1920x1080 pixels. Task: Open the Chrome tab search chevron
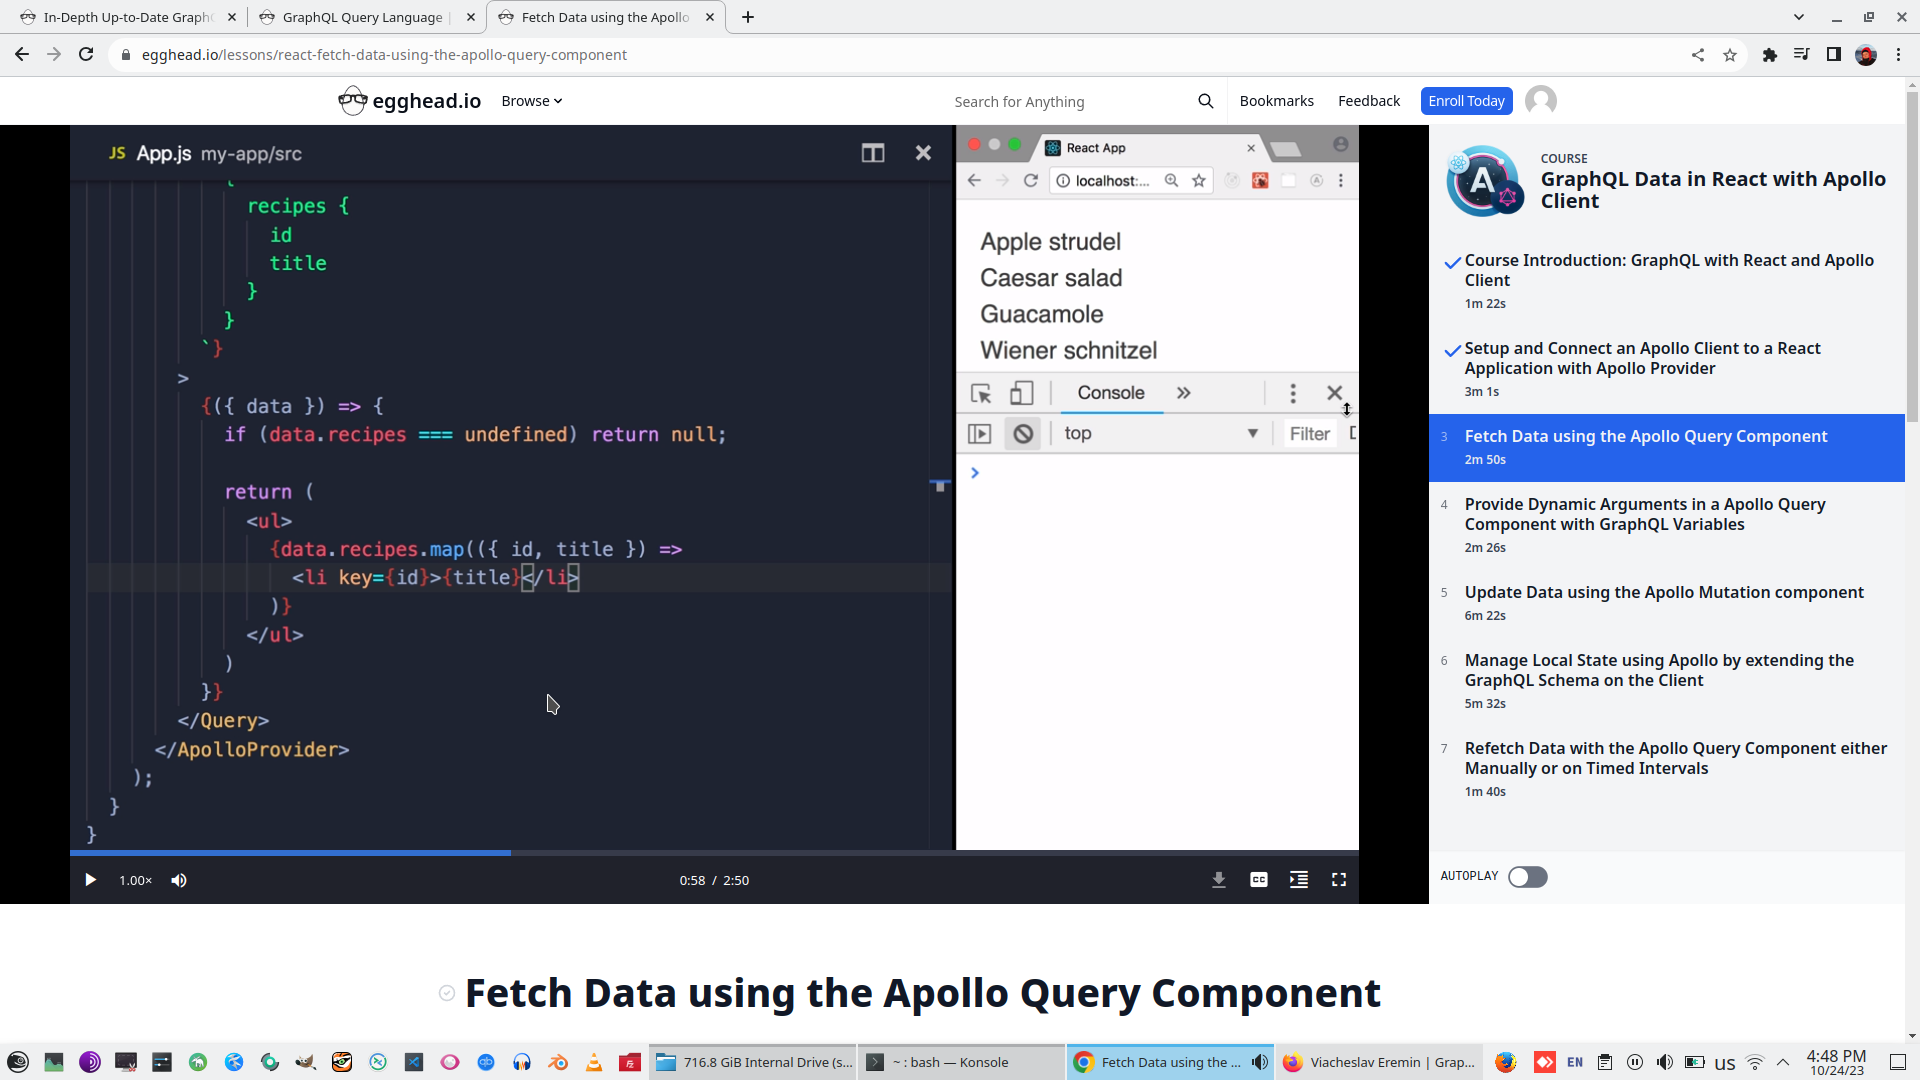1798,17
